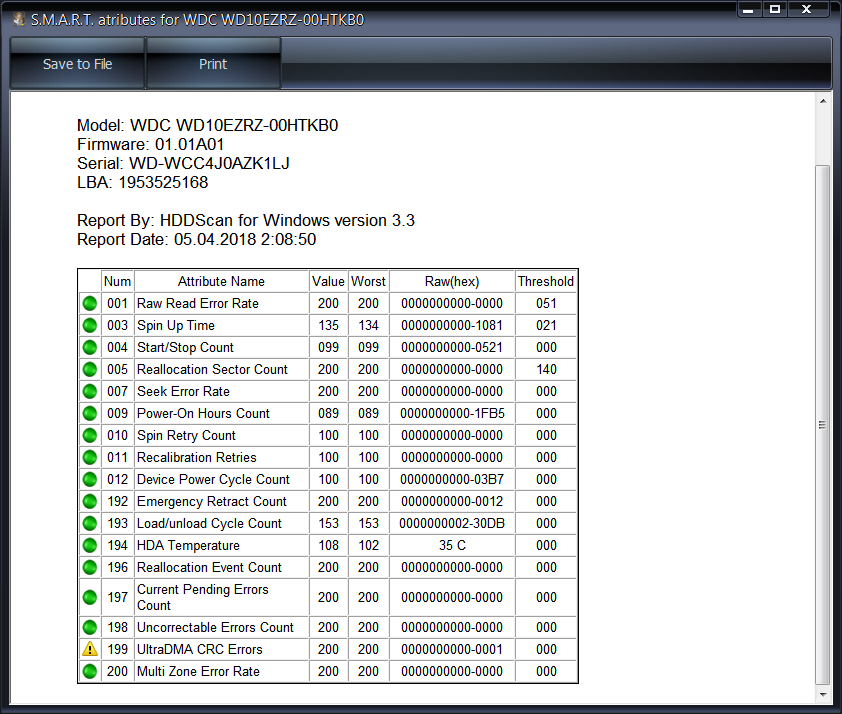Minimize the S.M.A.R.T. attributes window
Viewport: 842px width, 714px height.
(x=747, y=10)
